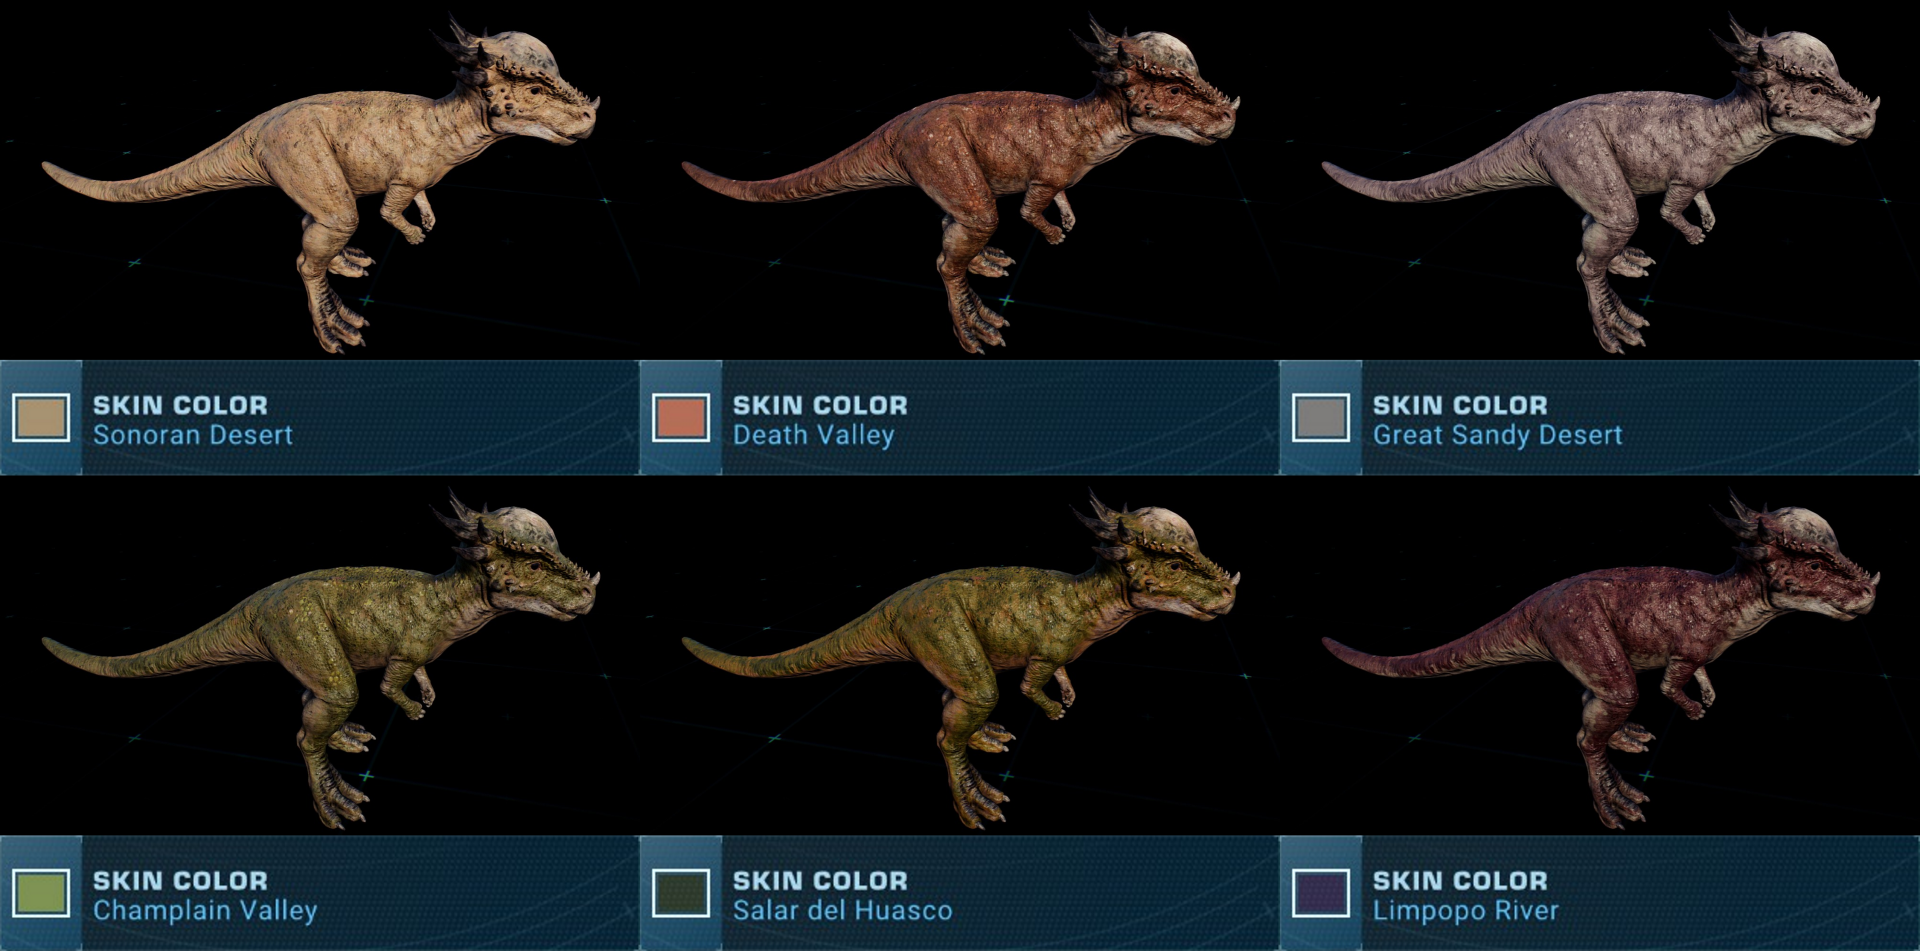Viewport: 1920px width, 951px height.
Task: Choose the Great Sandy Desert skin label
Action: point(1497,435)
